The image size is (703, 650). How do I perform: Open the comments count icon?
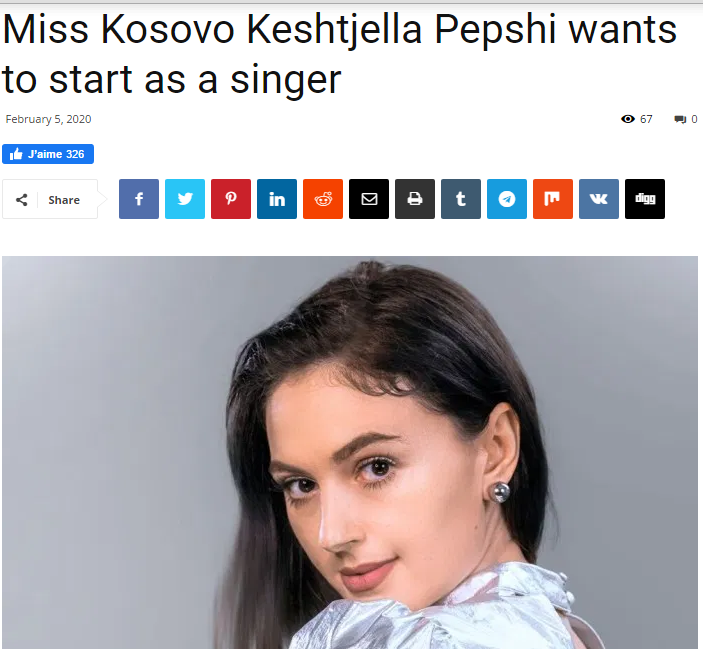pos(680,119)
